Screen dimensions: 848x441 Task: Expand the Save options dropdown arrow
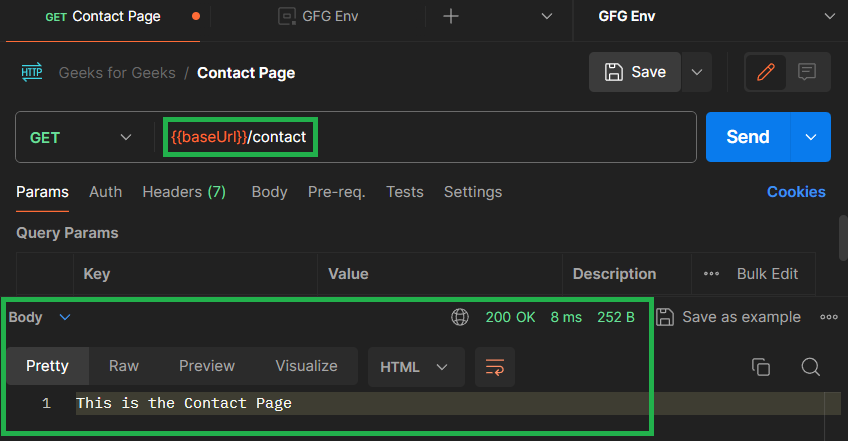[x=697, y=72]
